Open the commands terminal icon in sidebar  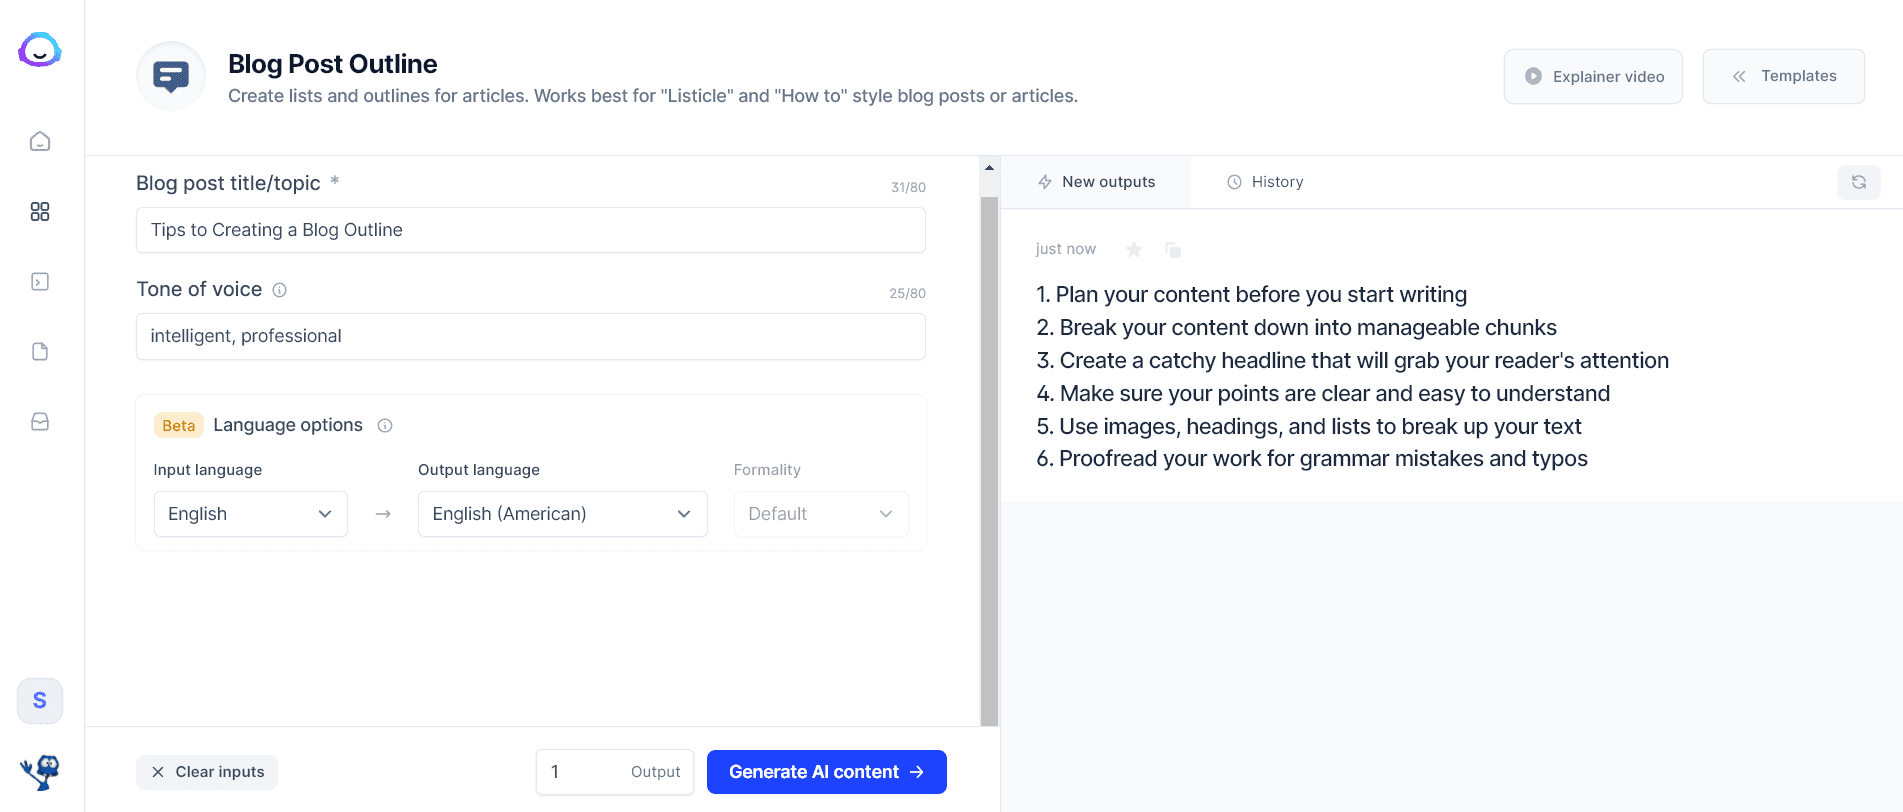40,281
